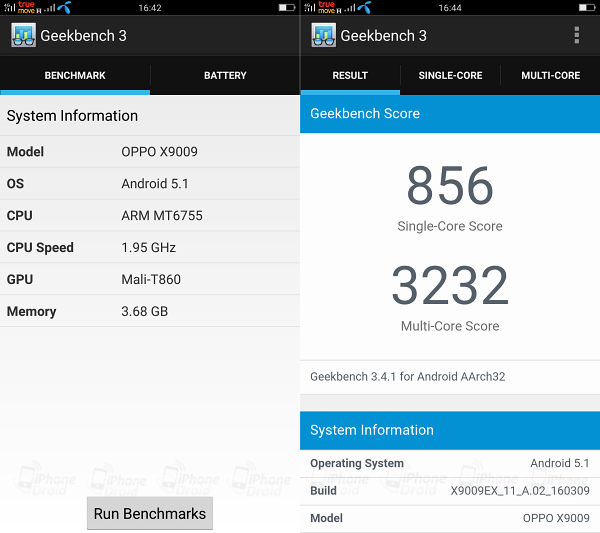This screenshot has width=600, height=533.
Task: Tap the Build row X9009EX_11_A.02_160309
Action: pos(450,491)
